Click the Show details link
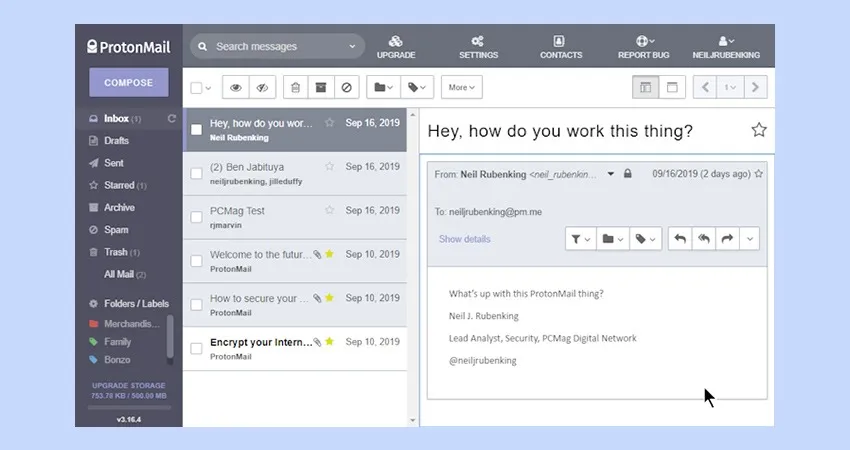This screenshot has width=850, height=450. [465, 239]
